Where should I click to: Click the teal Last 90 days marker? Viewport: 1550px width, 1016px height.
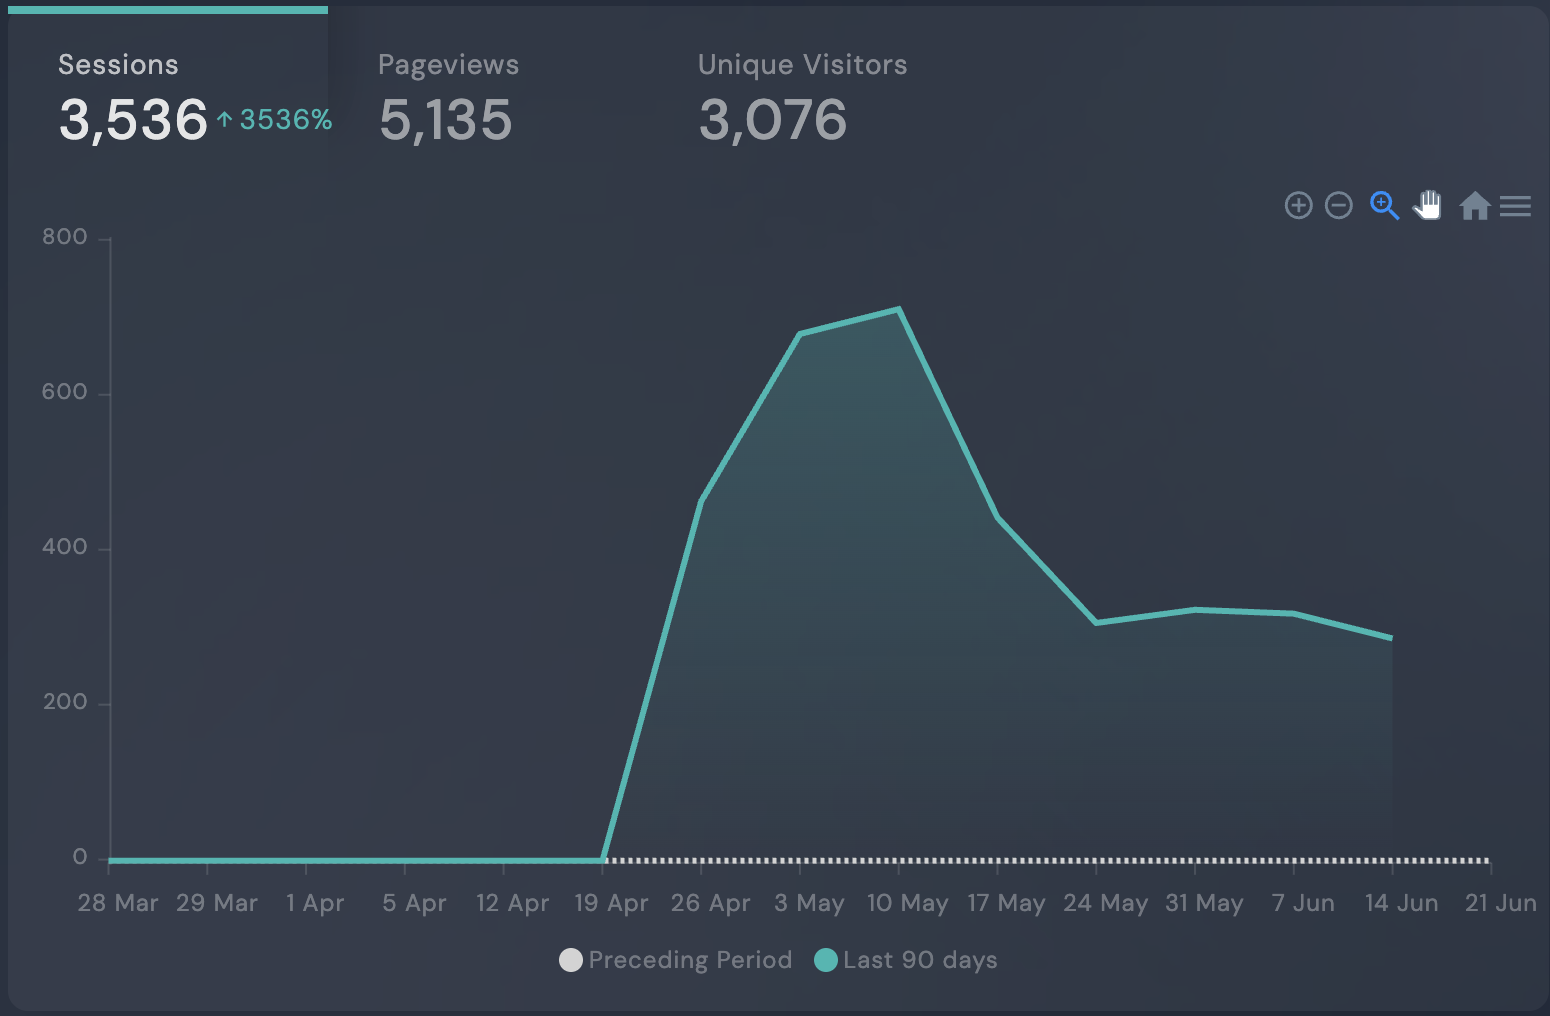(x=826, y=960)
